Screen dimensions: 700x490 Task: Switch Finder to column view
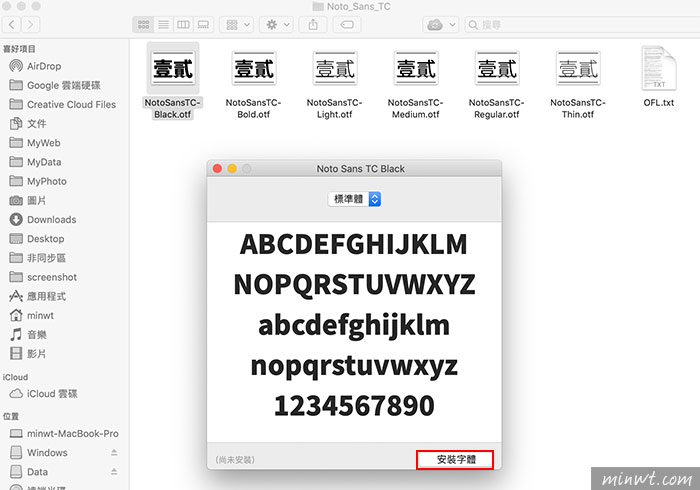click(x=183, y=25)
